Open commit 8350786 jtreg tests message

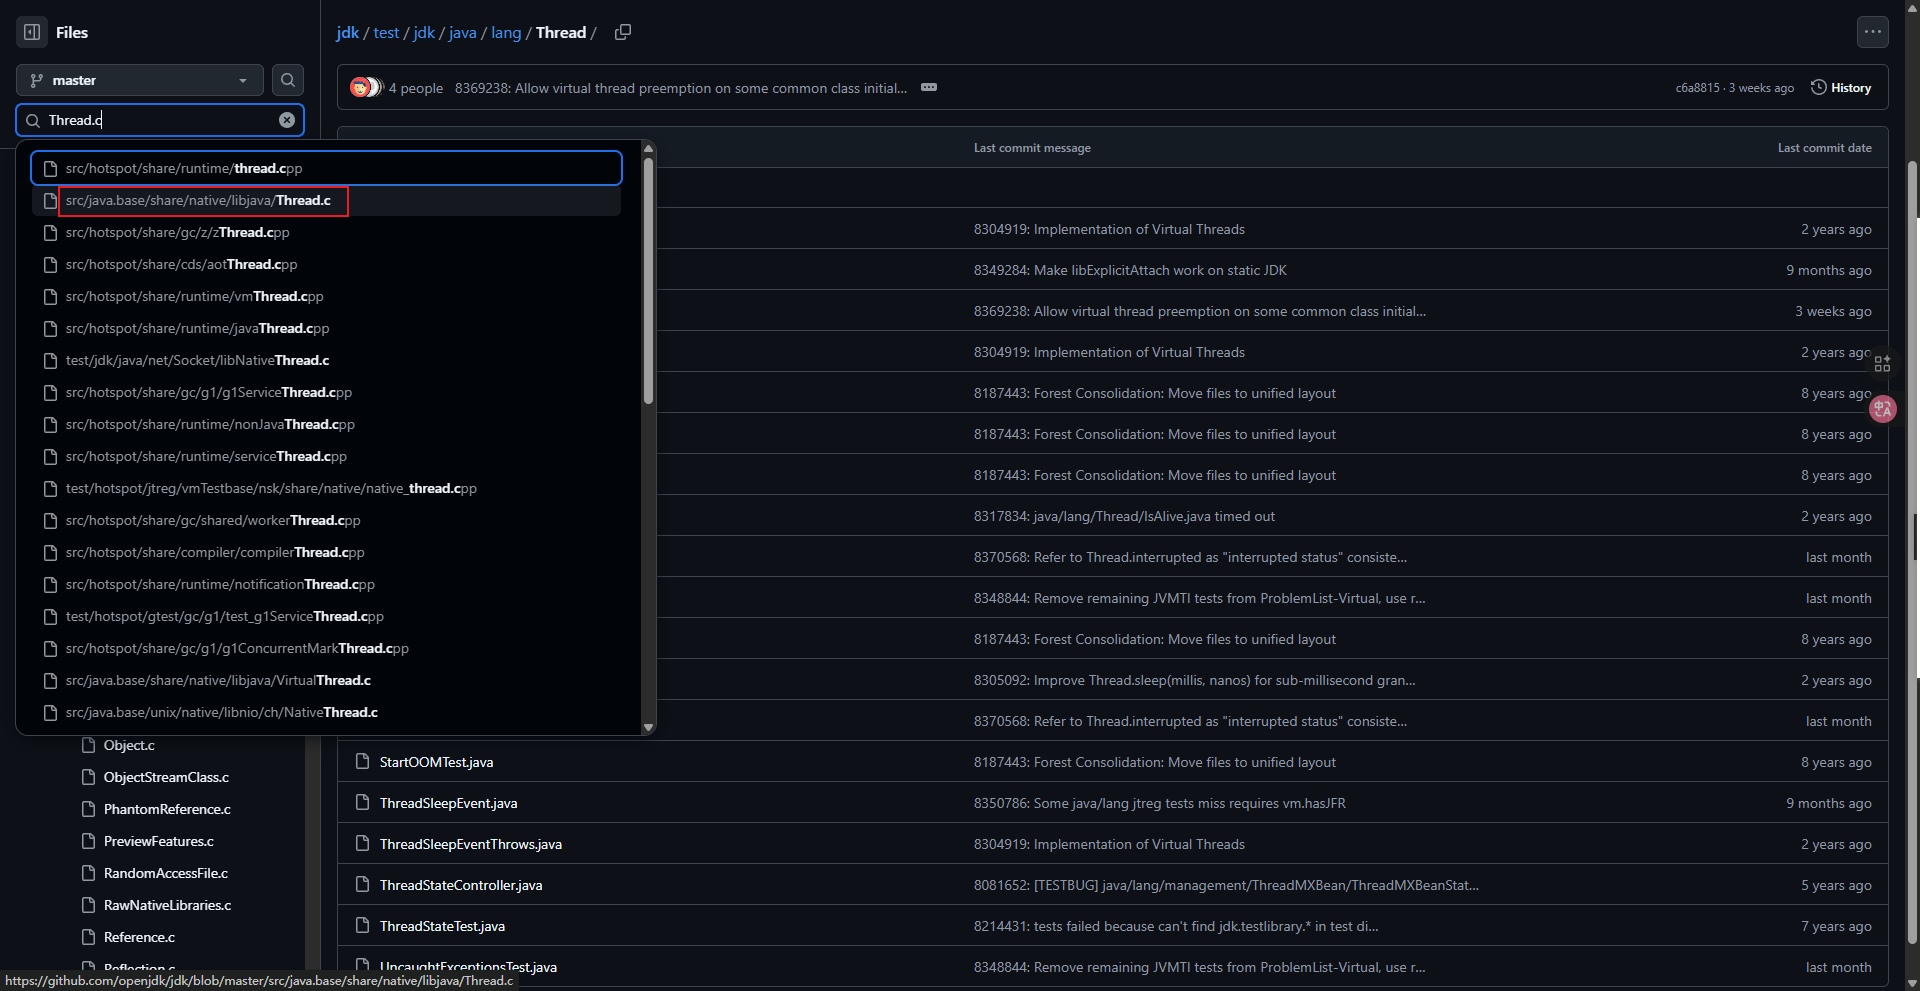(1160, 803)
